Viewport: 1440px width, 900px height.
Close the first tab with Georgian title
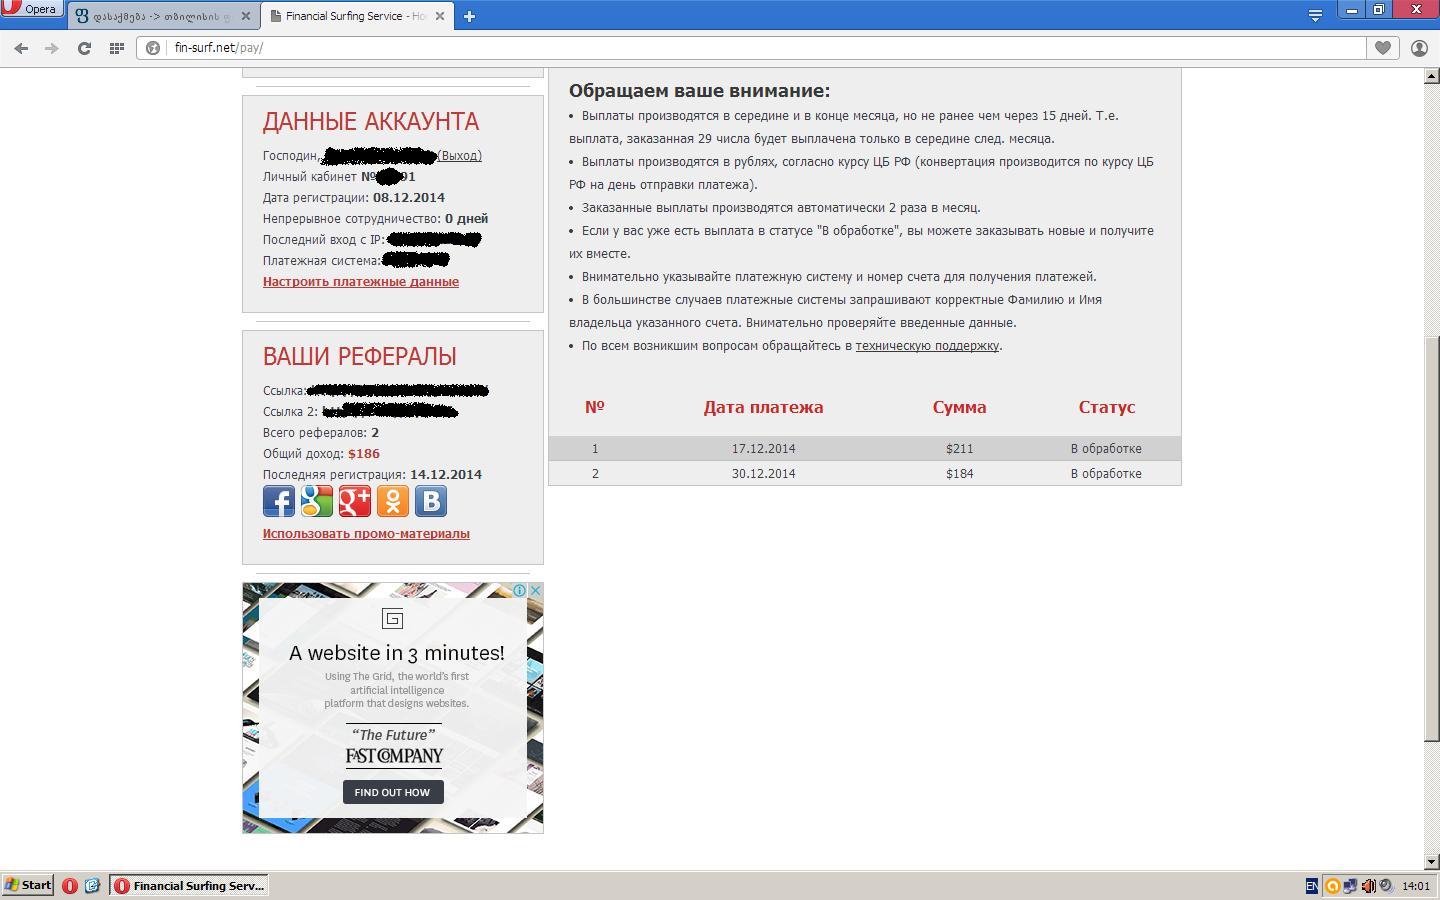click(245, 16)
